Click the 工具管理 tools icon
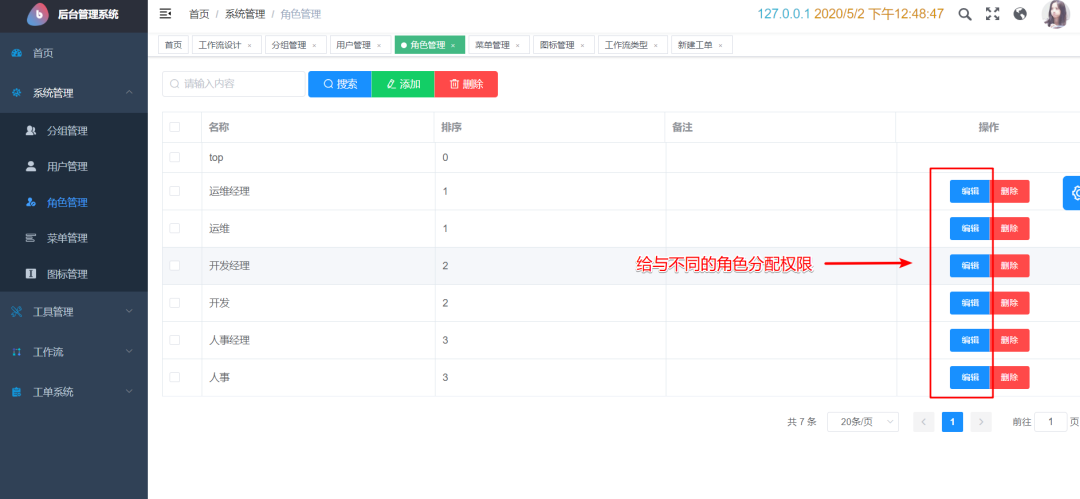 (x=17, y=312)
